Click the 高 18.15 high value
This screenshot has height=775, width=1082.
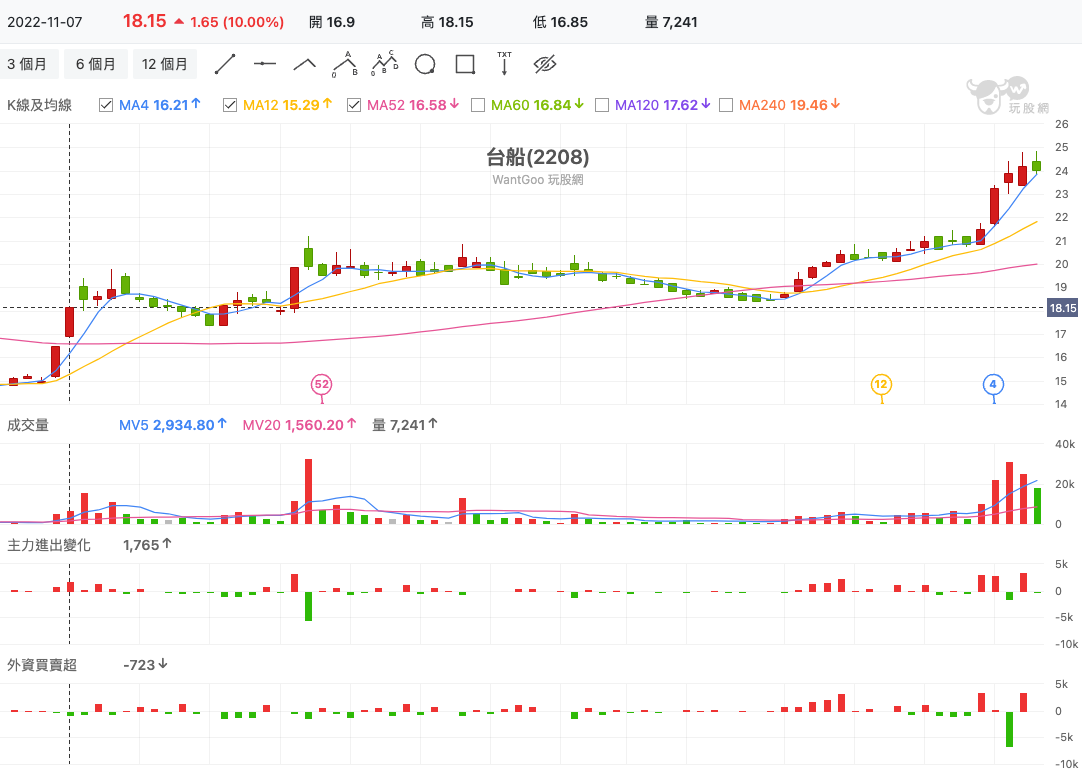[x=447, y=22]
